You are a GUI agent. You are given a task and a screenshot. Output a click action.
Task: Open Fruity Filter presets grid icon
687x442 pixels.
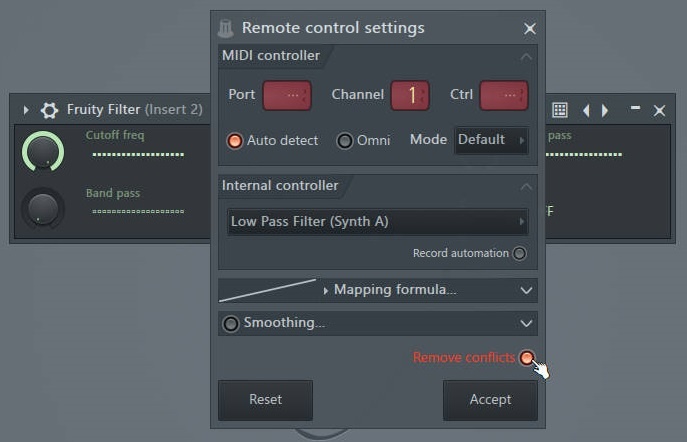tap(560, 110)
